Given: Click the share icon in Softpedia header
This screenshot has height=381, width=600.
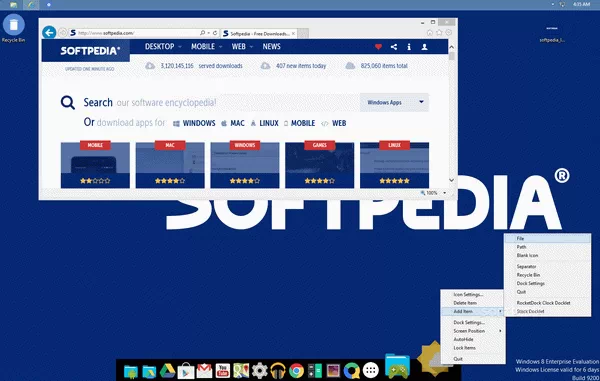Looking at the screenshot, I should coord(394,47).
